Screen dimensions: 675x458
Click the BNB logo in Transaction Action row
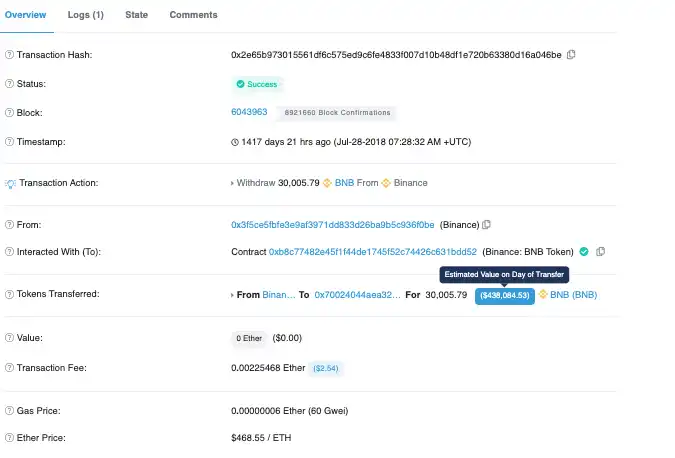pyautogui.click(x=327, y=183)
